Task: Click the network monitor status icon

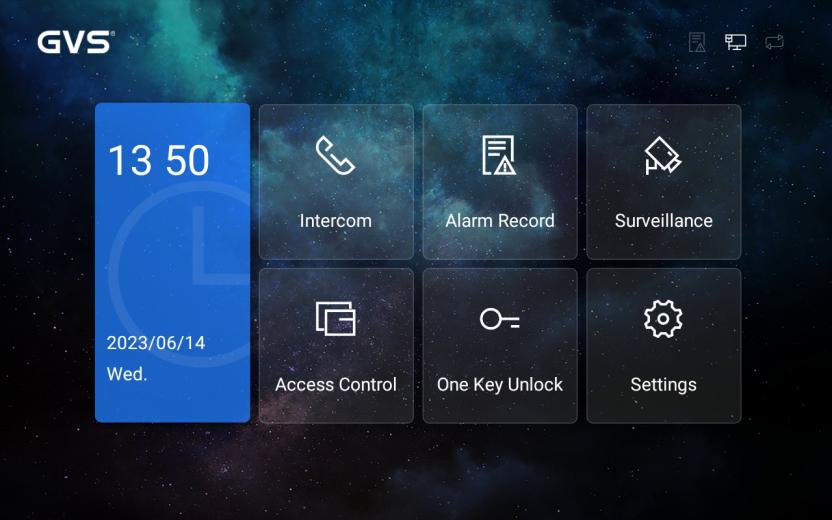Action: (735, 42)
